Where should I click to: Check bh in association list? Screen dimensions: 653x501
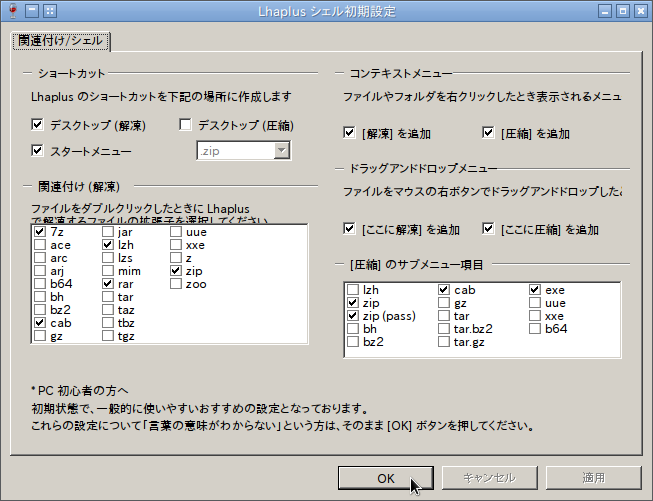(x=40, y=297)
